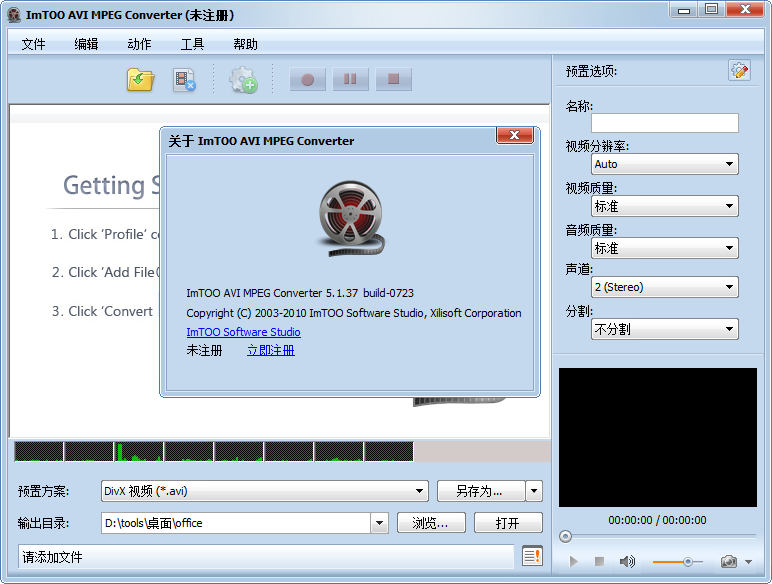
Task: Click the add profile gear icon
Action: (x=243, y=80)
